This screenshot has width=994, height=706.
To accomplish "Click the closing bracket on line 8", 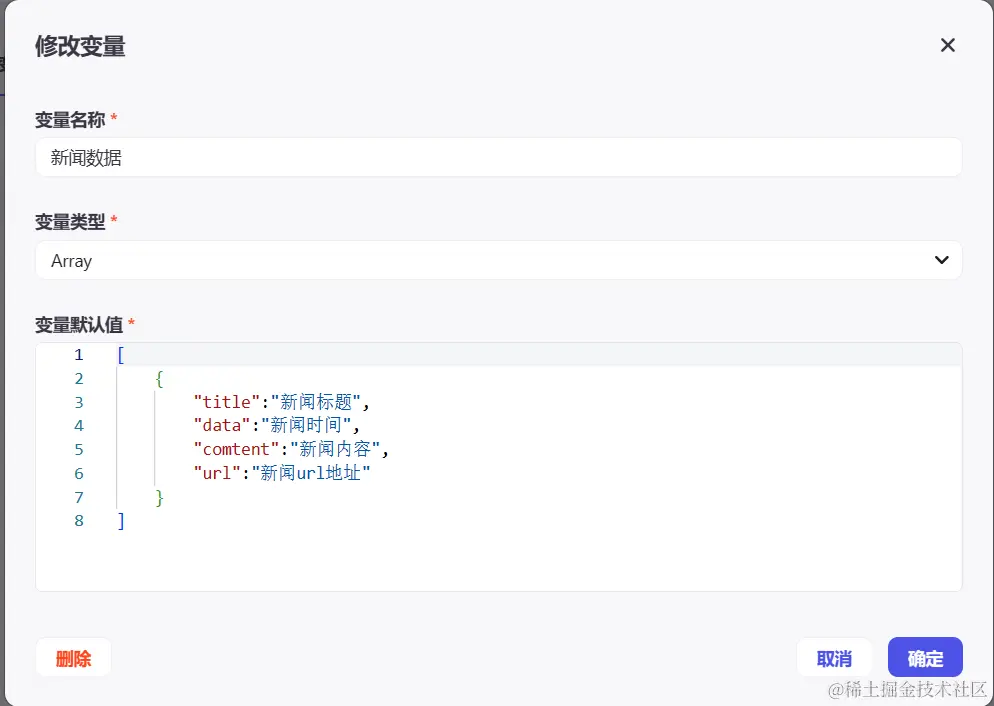I will click(121, 521).
